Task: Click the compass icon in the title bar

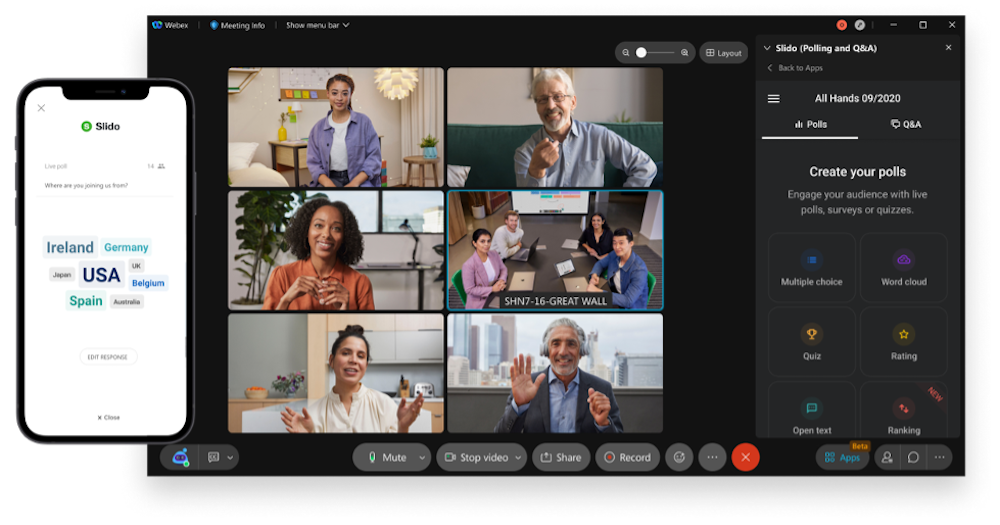Action: (x=860, y=25)
